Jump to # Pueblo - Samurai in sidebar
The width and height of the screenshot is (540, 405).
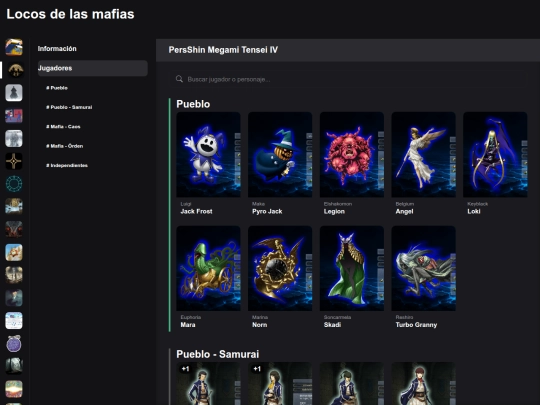69,107
